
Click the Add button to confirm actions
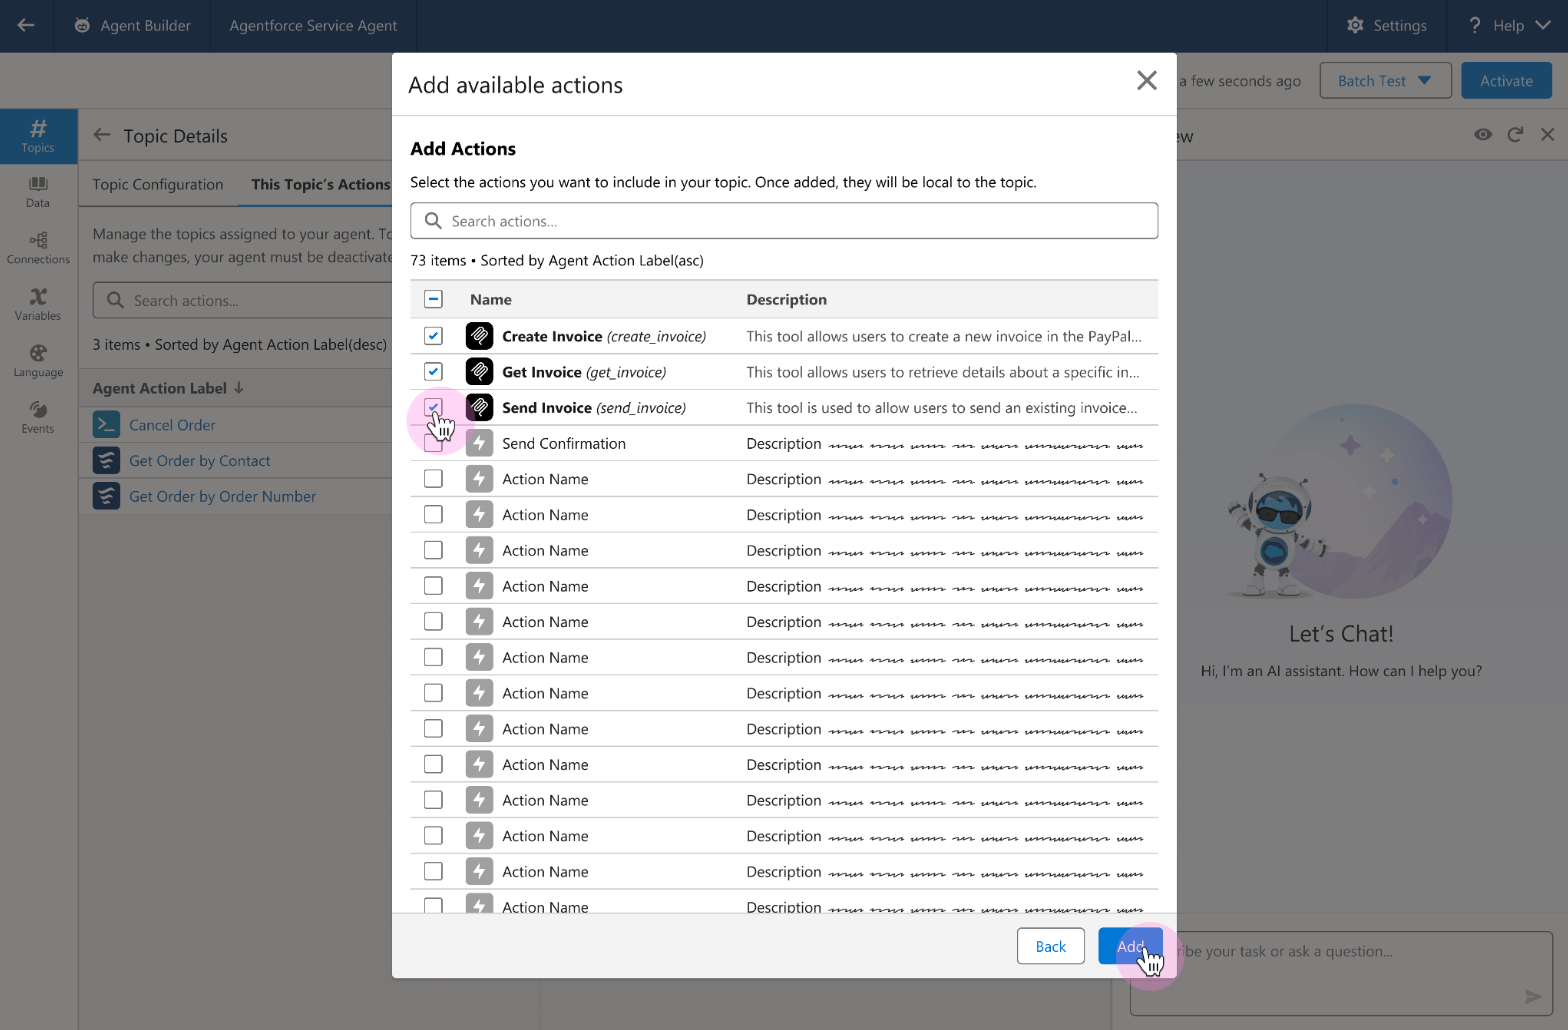[1130, 946]
